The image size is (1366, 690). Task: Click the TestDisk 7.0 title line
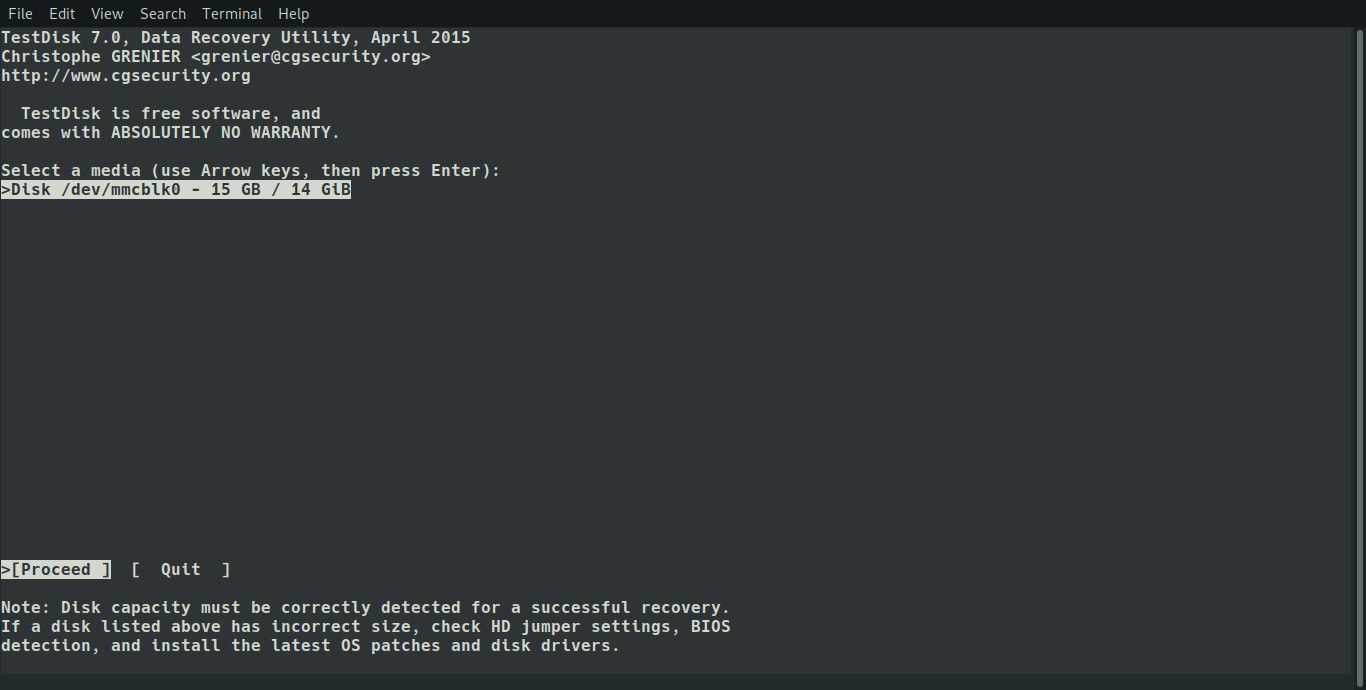(x=236, y=38)
